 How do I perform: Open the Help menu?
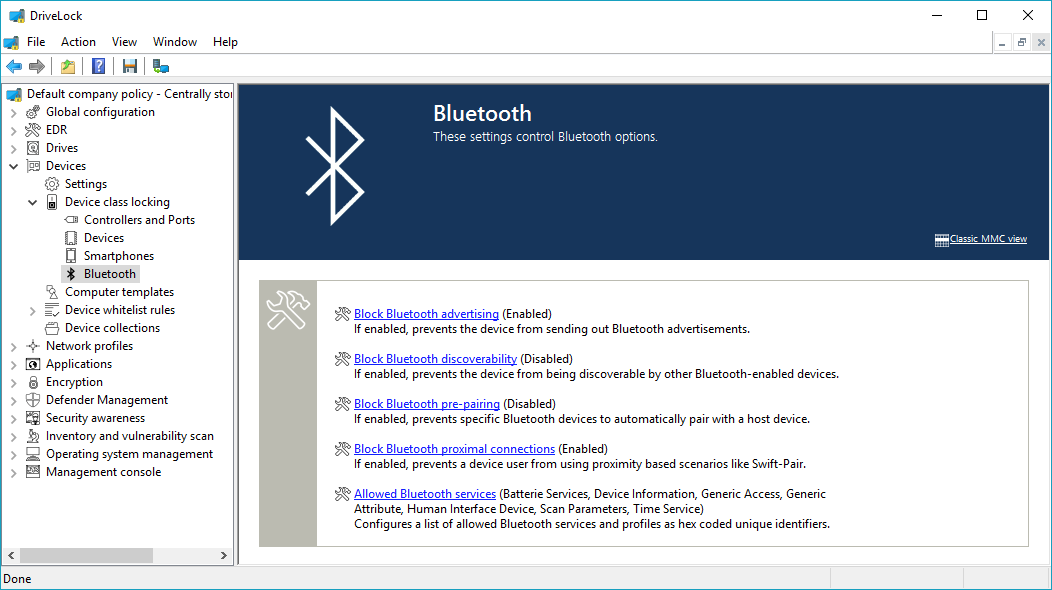pos(225,42)
